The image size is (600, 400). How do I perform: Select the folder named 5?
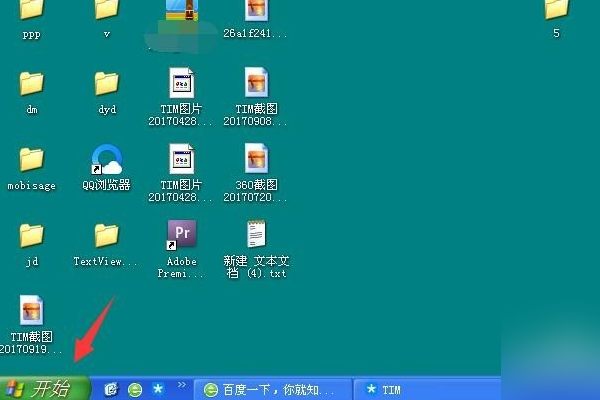click(557, 9)
